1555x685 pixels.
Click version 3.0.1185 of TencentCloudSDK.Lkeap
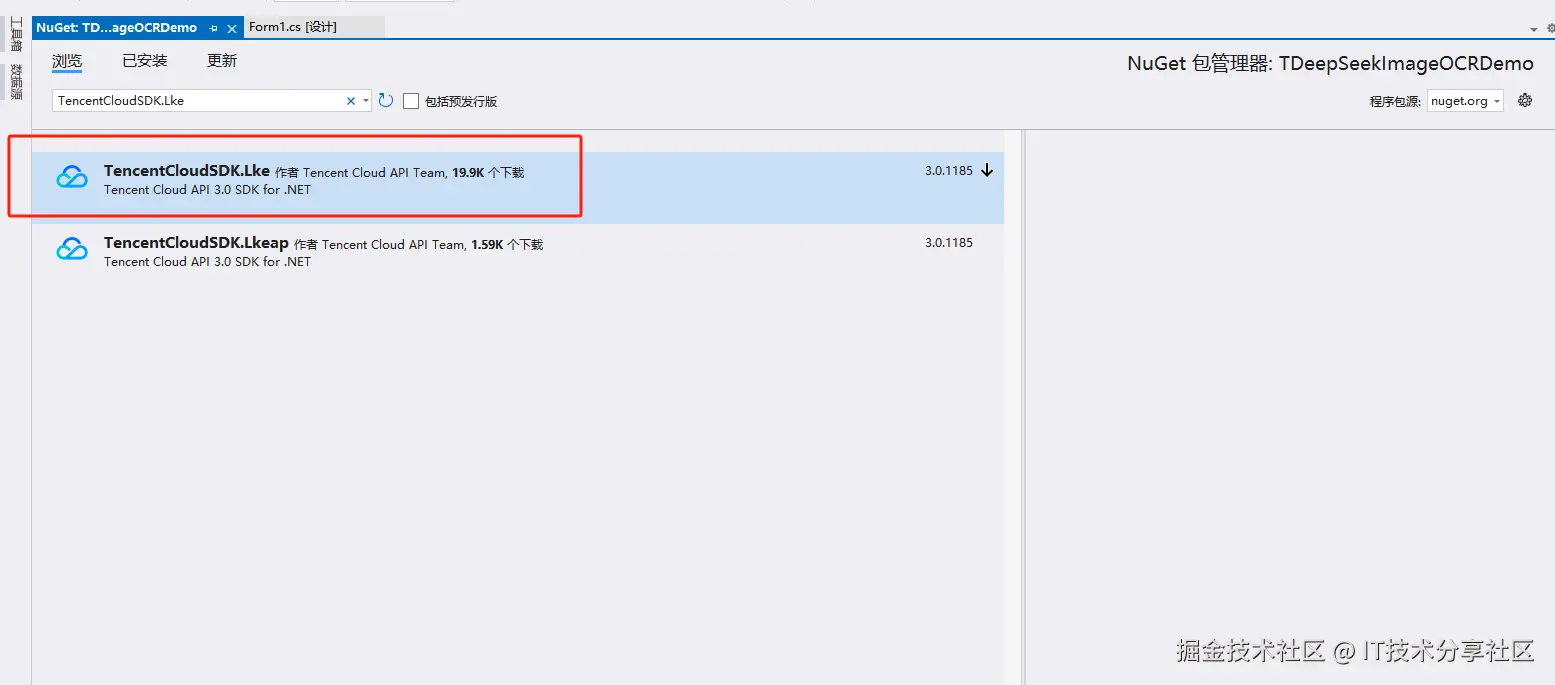pyautogui.click(x=949, y=243)
